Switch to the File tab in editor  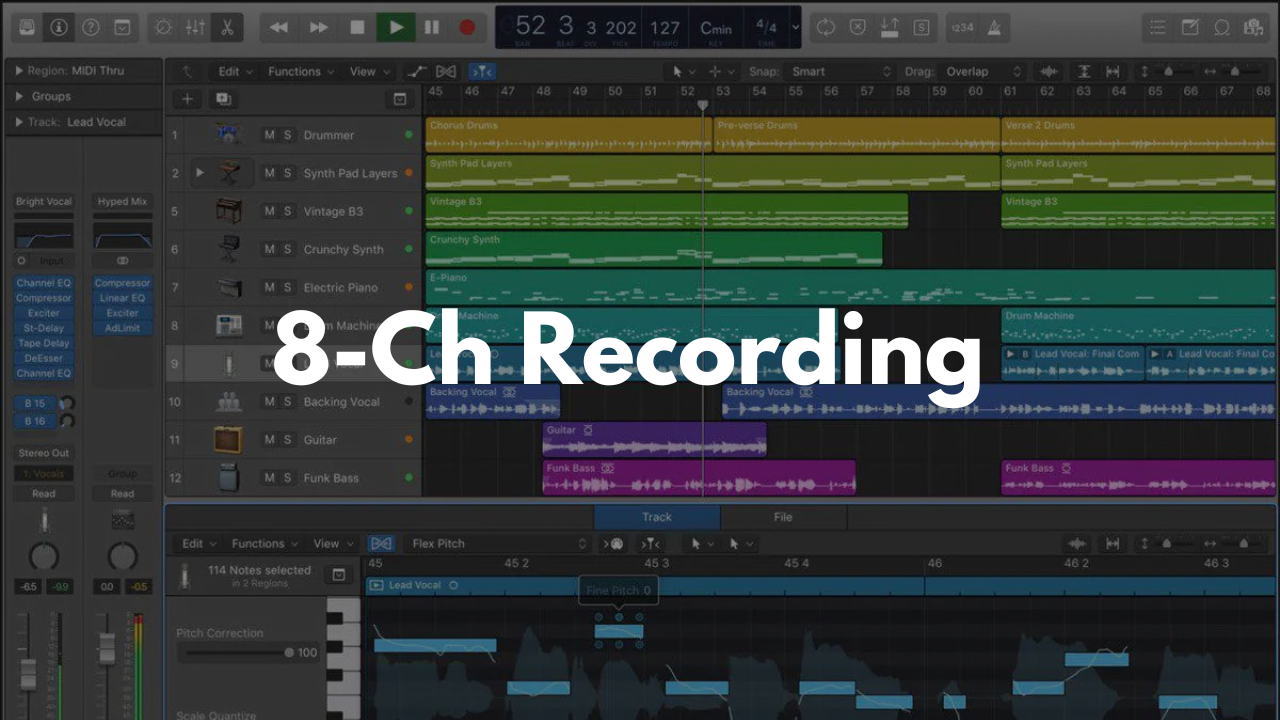pyautogui.click(x=782, y=517)
